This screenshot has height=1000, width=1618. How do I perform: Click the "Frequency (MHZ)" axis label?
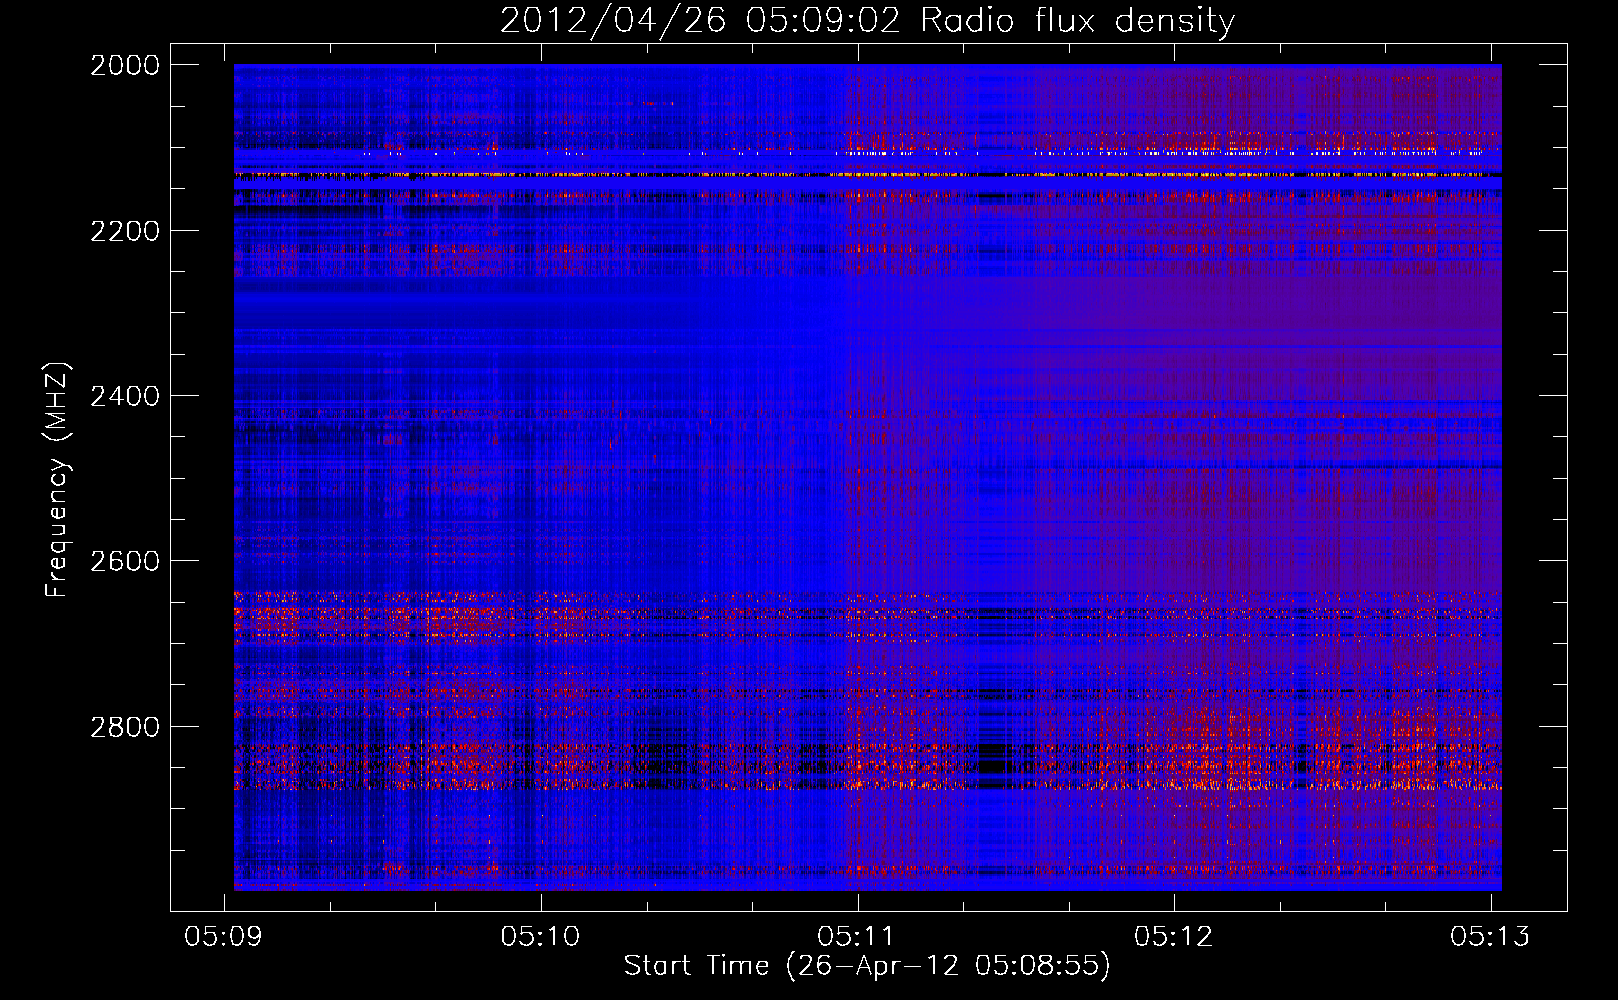pyautogui.click(x=58, y=480)
